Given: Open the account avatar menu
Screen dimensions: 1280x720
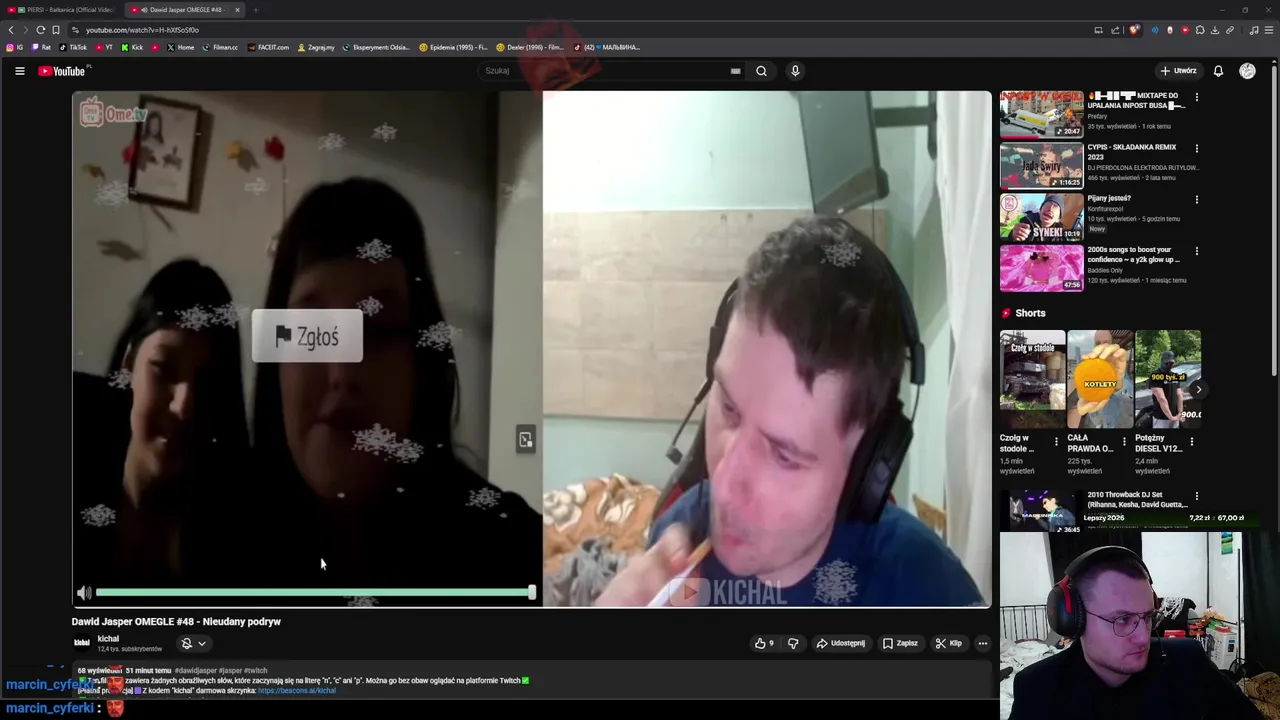Looking at the screenshot, I should [x=1247, y=71].
